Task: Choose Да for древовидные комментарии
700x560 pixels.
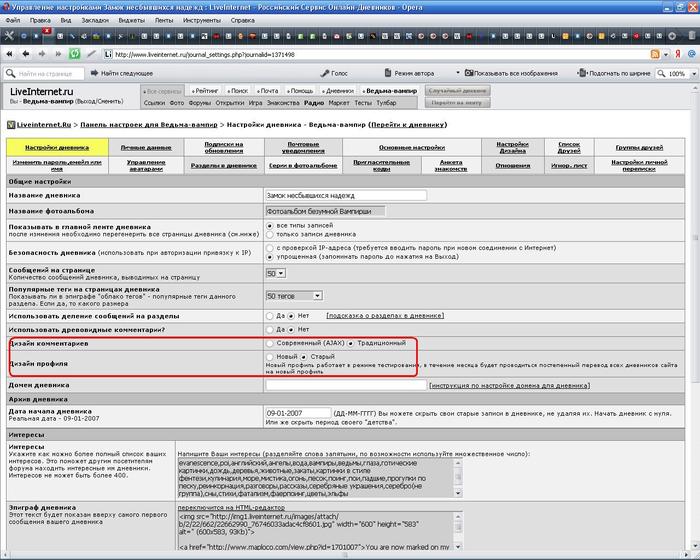Action: 270,330
